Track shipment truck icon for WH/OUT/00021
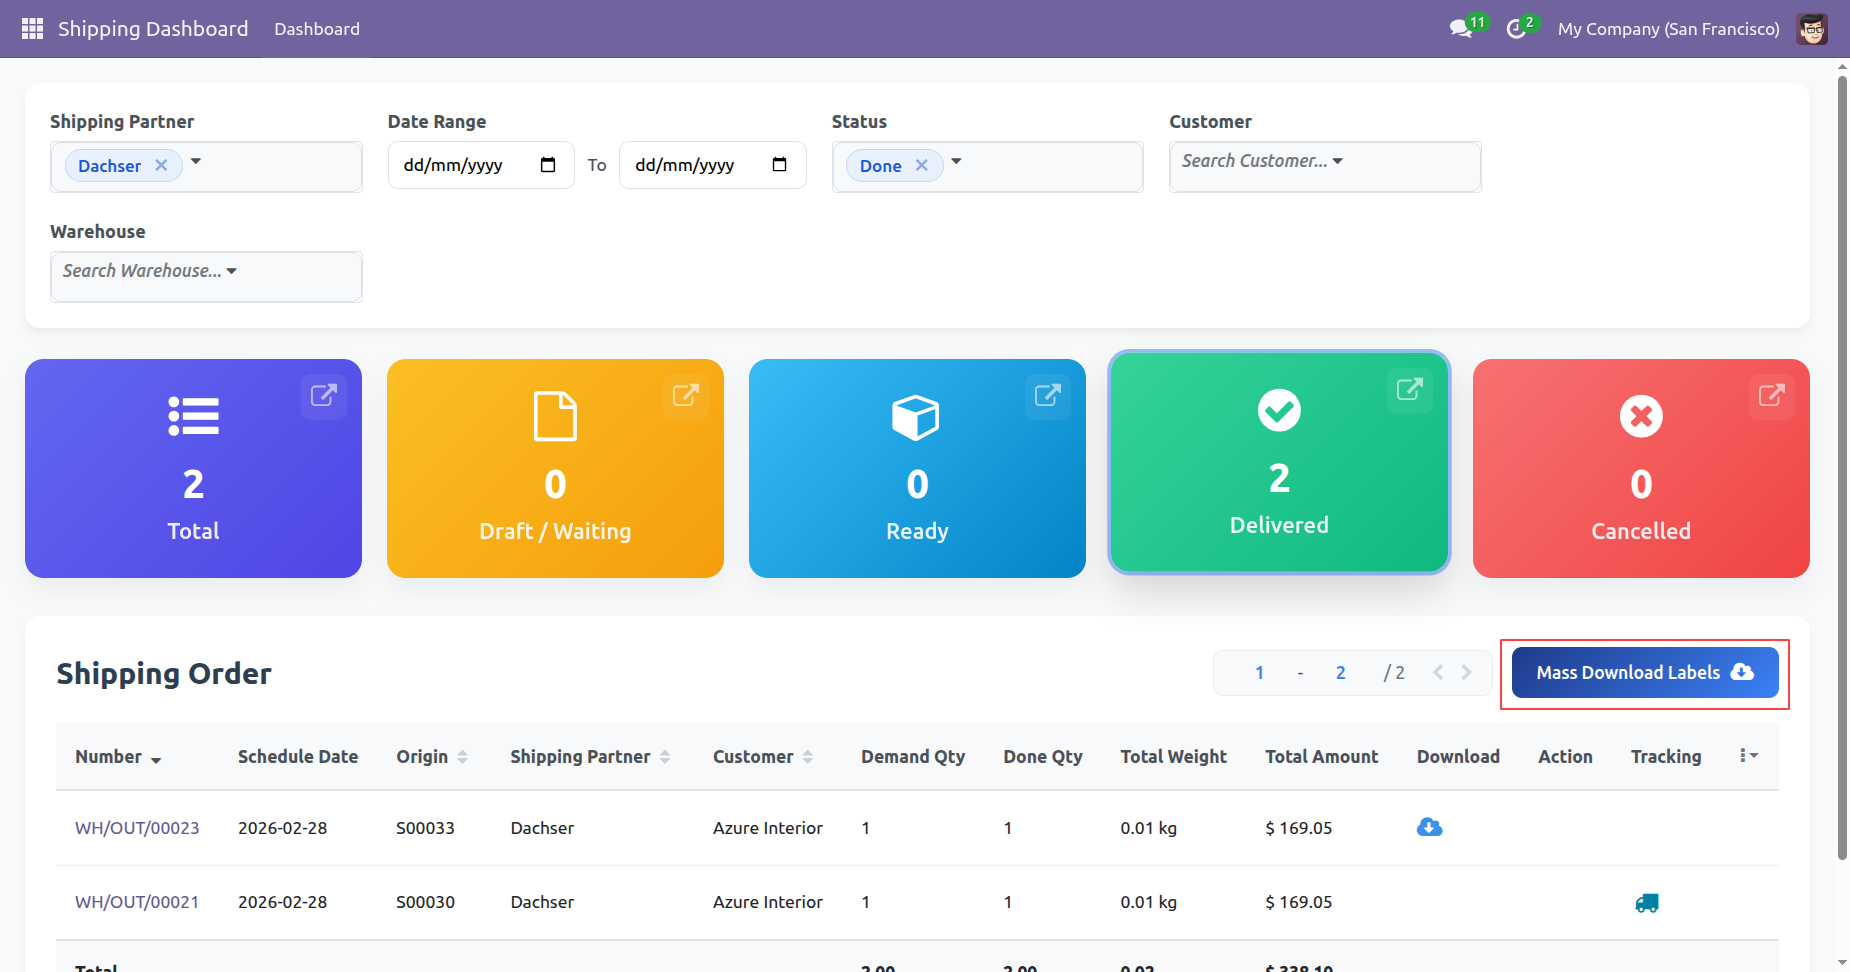Image resolution: width=1850 pixels, height=972 pixels. 1646,903
